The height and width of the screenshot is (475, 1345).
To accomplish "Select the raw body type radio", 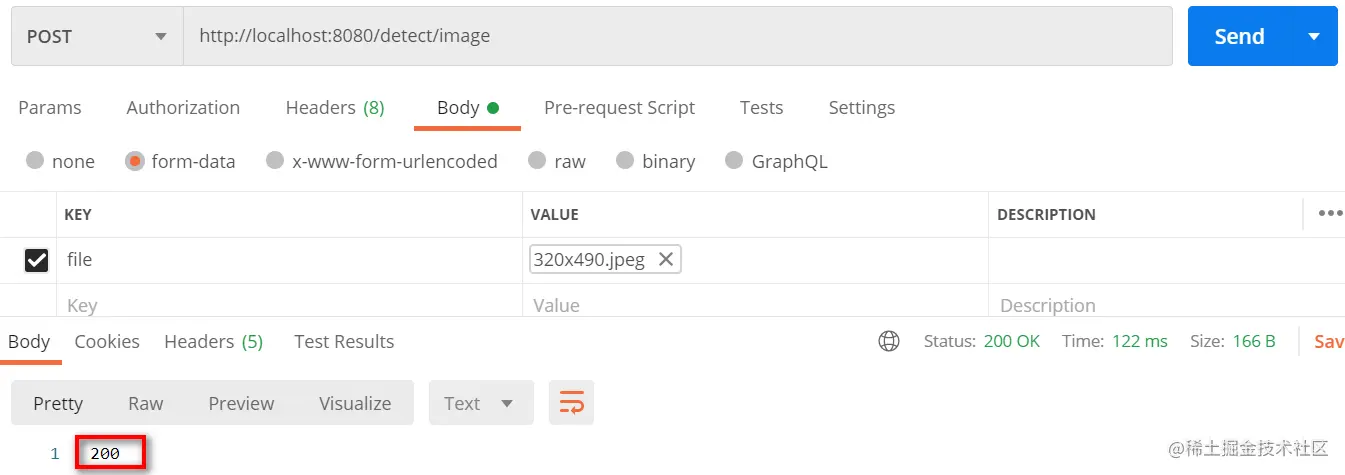I will click(537, 161).
